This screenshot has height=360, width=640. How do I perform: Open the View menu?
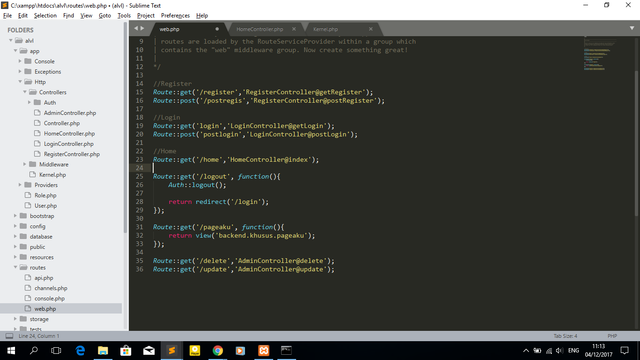[86, 16]
